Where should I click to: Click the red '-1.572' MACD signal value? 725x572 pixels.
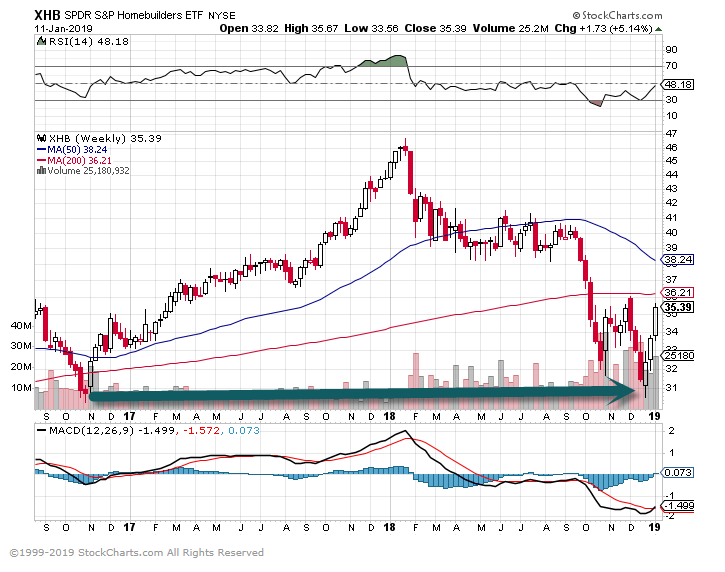point(201,431)
